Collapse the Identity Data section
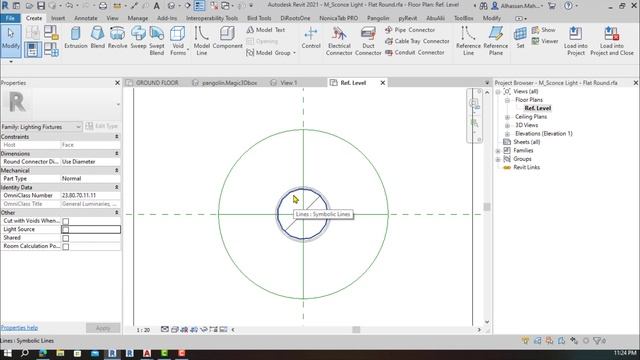The width and height of the screenshot is (640, 360). coord(116,187)
